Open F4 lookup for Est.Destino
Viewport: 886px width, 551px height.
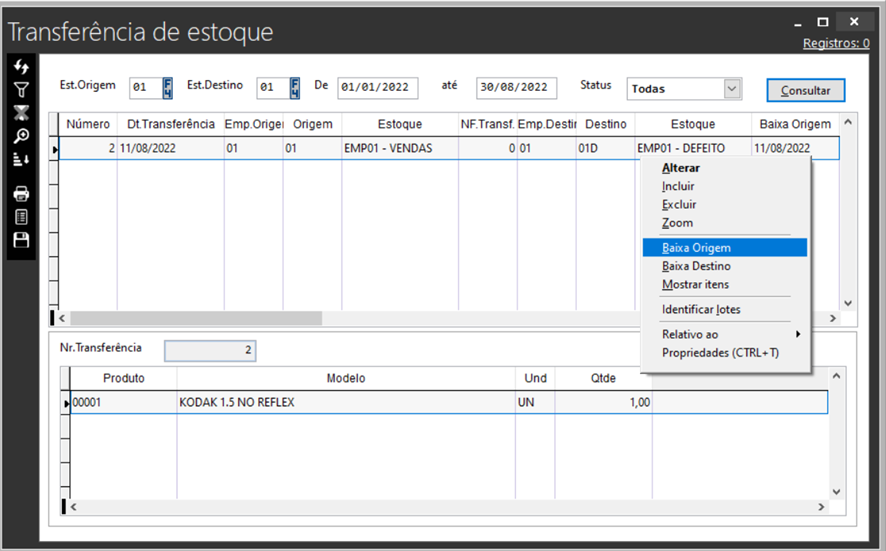[x=295, y=88]
